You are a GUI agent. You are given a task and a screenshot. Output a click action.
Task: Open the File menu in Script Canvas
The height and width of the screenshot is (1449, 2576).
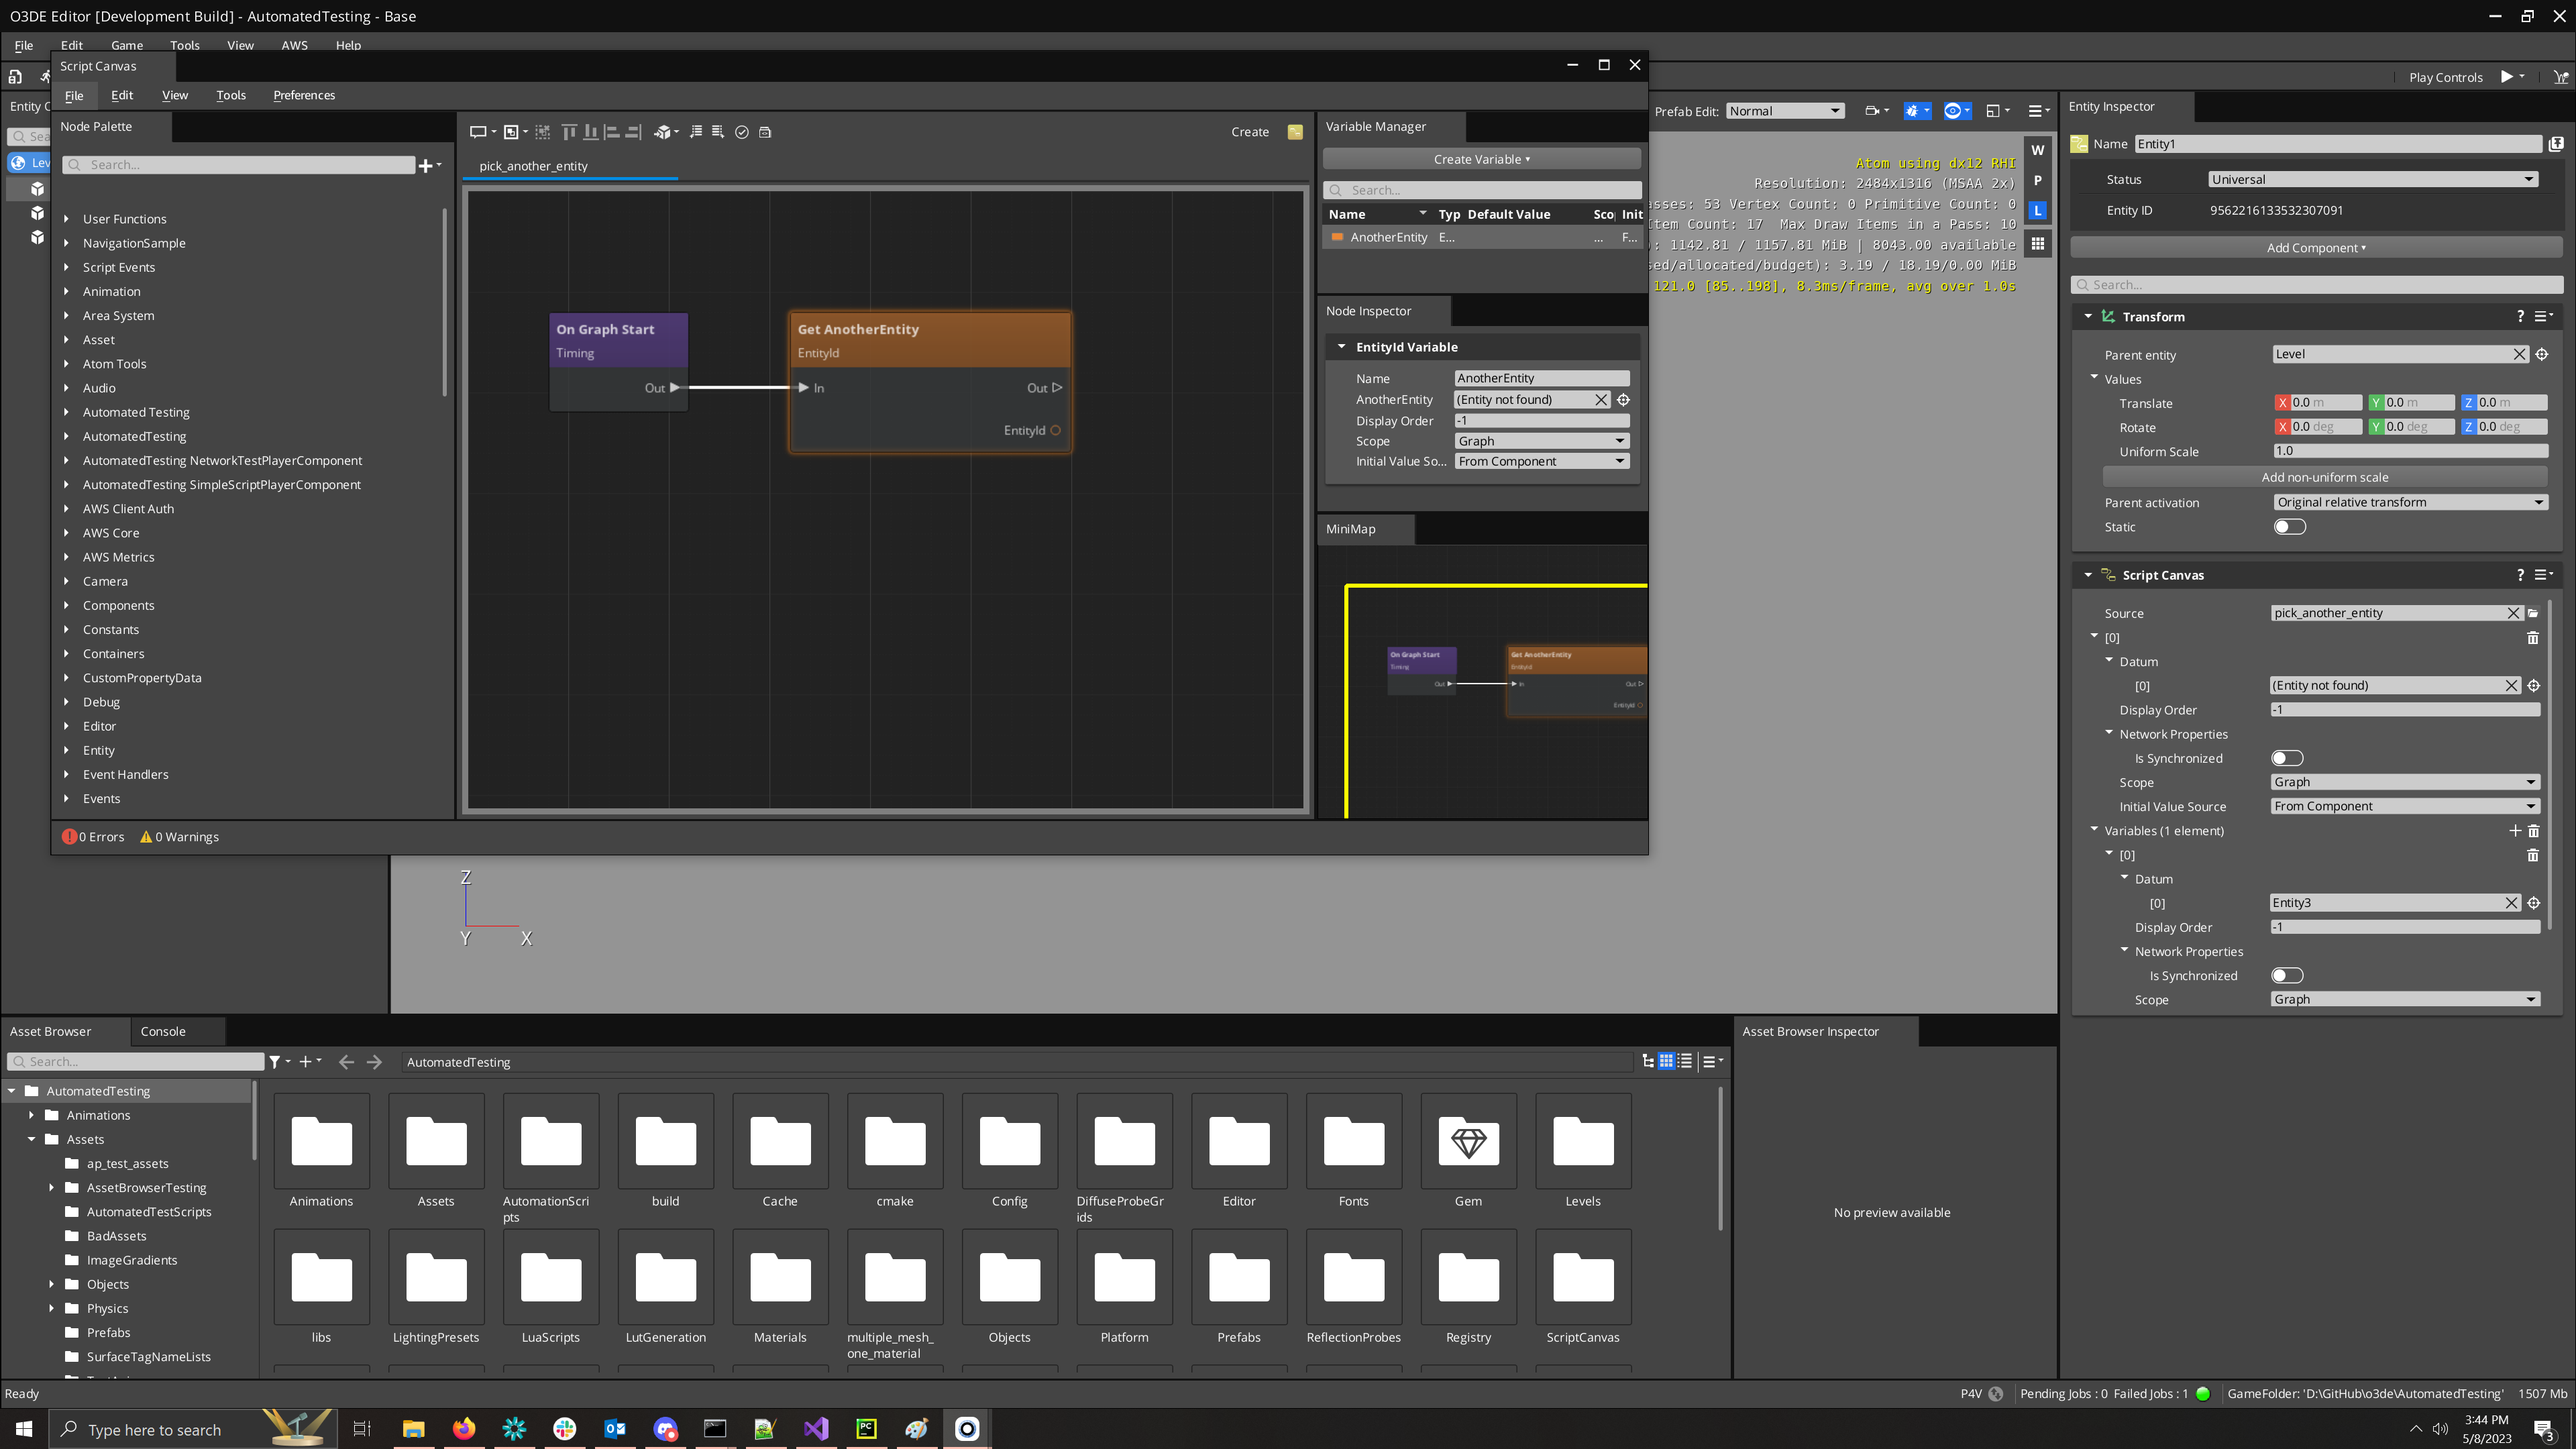coord(74,95)
